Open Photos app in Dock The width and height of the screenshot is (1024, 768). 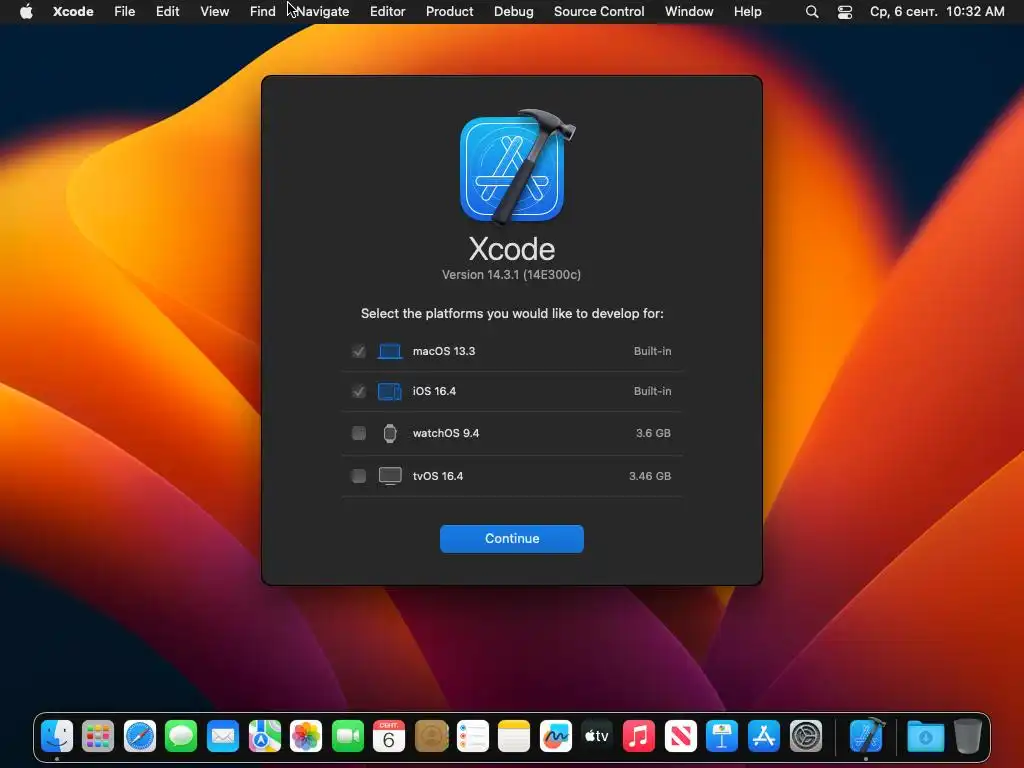pos(306,737)
